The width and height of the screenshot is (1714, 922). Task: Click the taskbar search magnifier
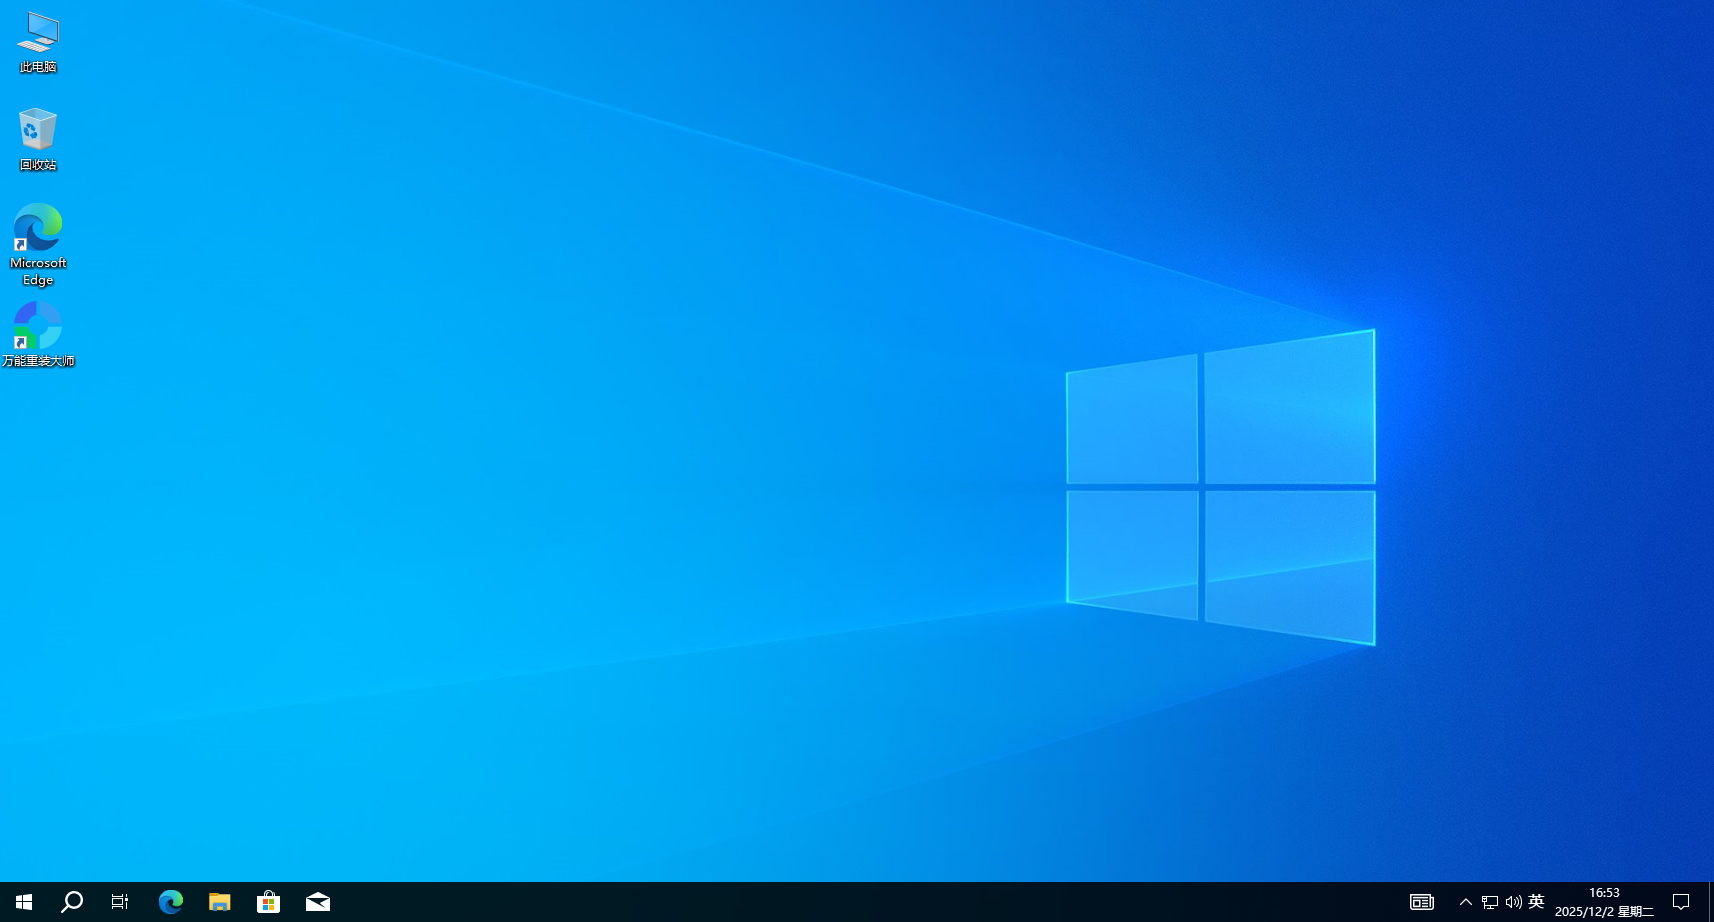pos(72,902)
